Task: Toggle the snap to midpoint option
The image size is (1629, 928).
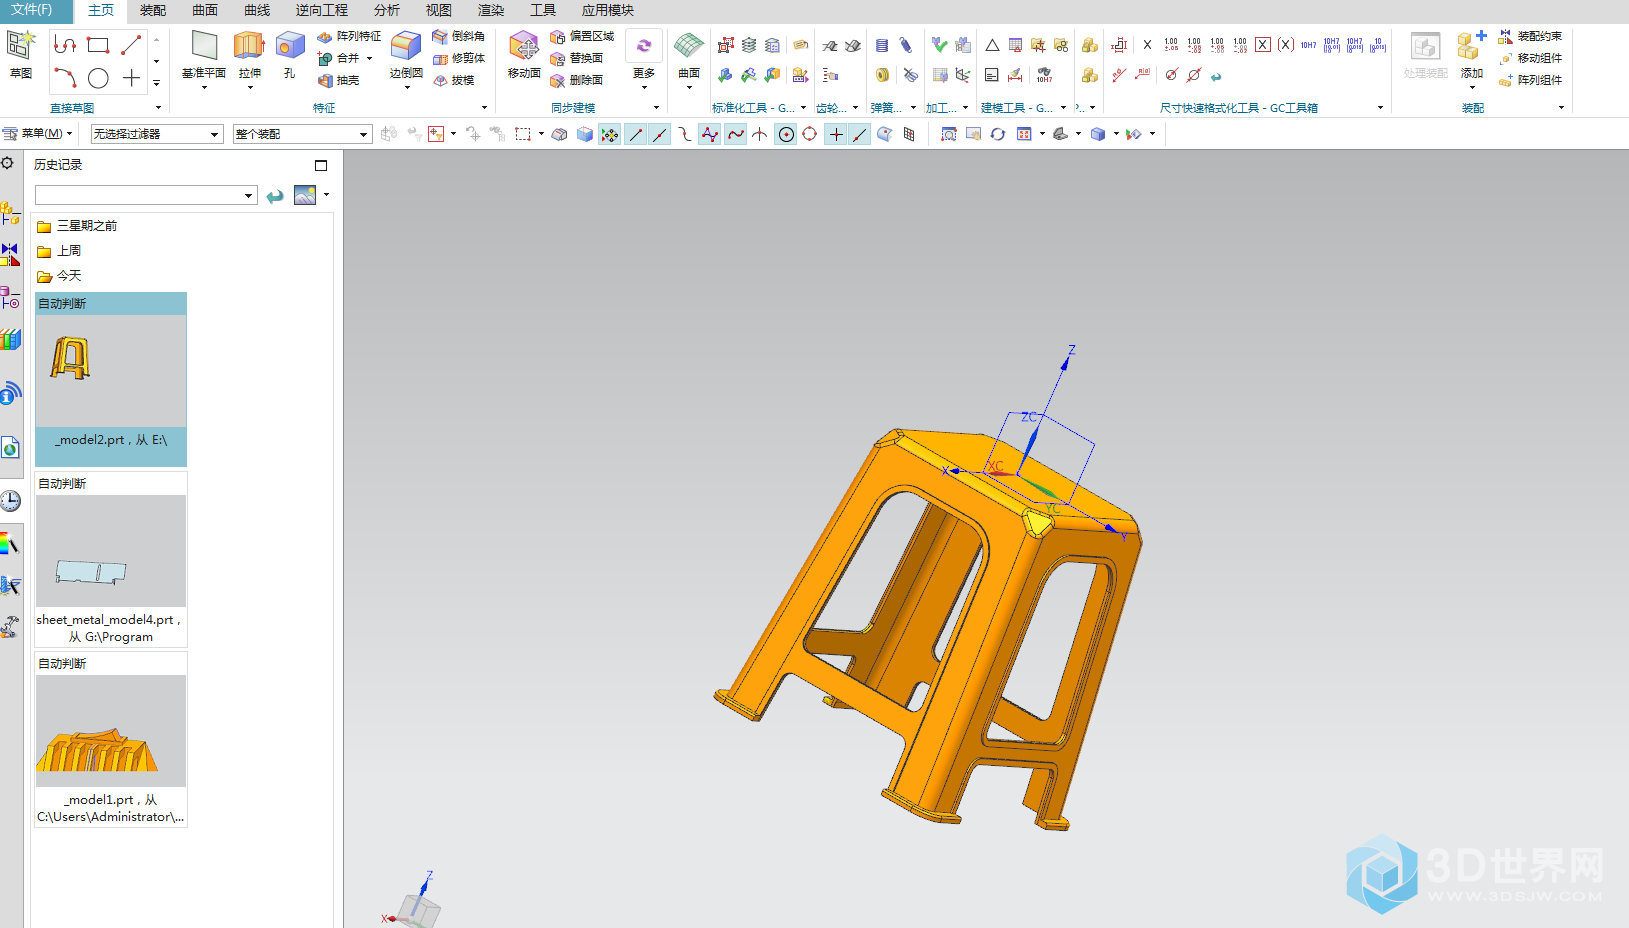Action: (x=659, y=134)
